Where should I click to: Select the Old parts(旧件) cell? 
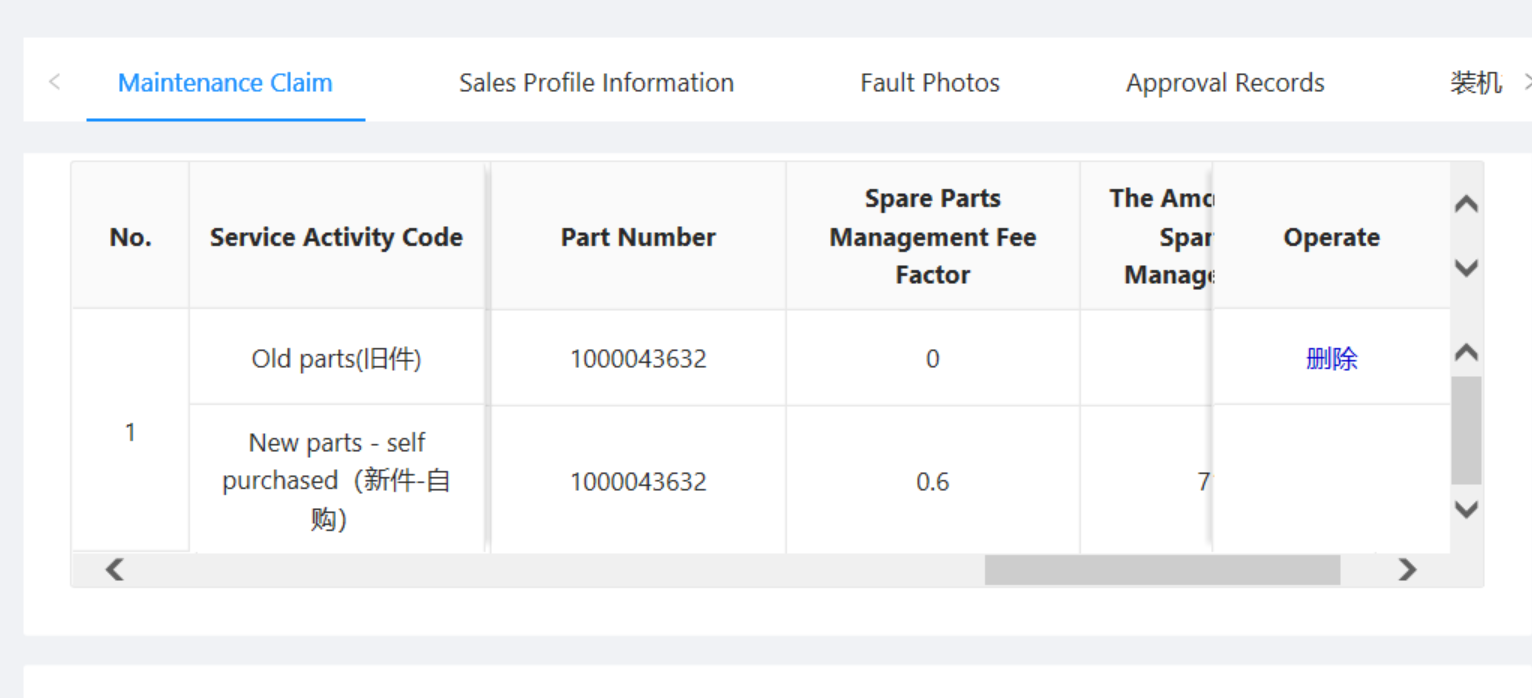pos(336,359)
